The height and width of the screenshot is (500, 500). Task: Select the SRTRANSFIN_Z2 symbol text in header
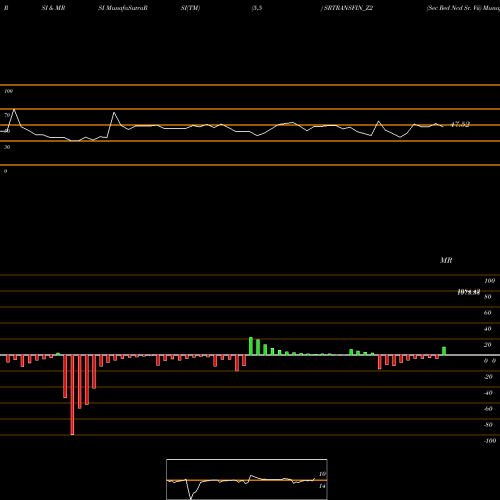click(x=348, y=8)
